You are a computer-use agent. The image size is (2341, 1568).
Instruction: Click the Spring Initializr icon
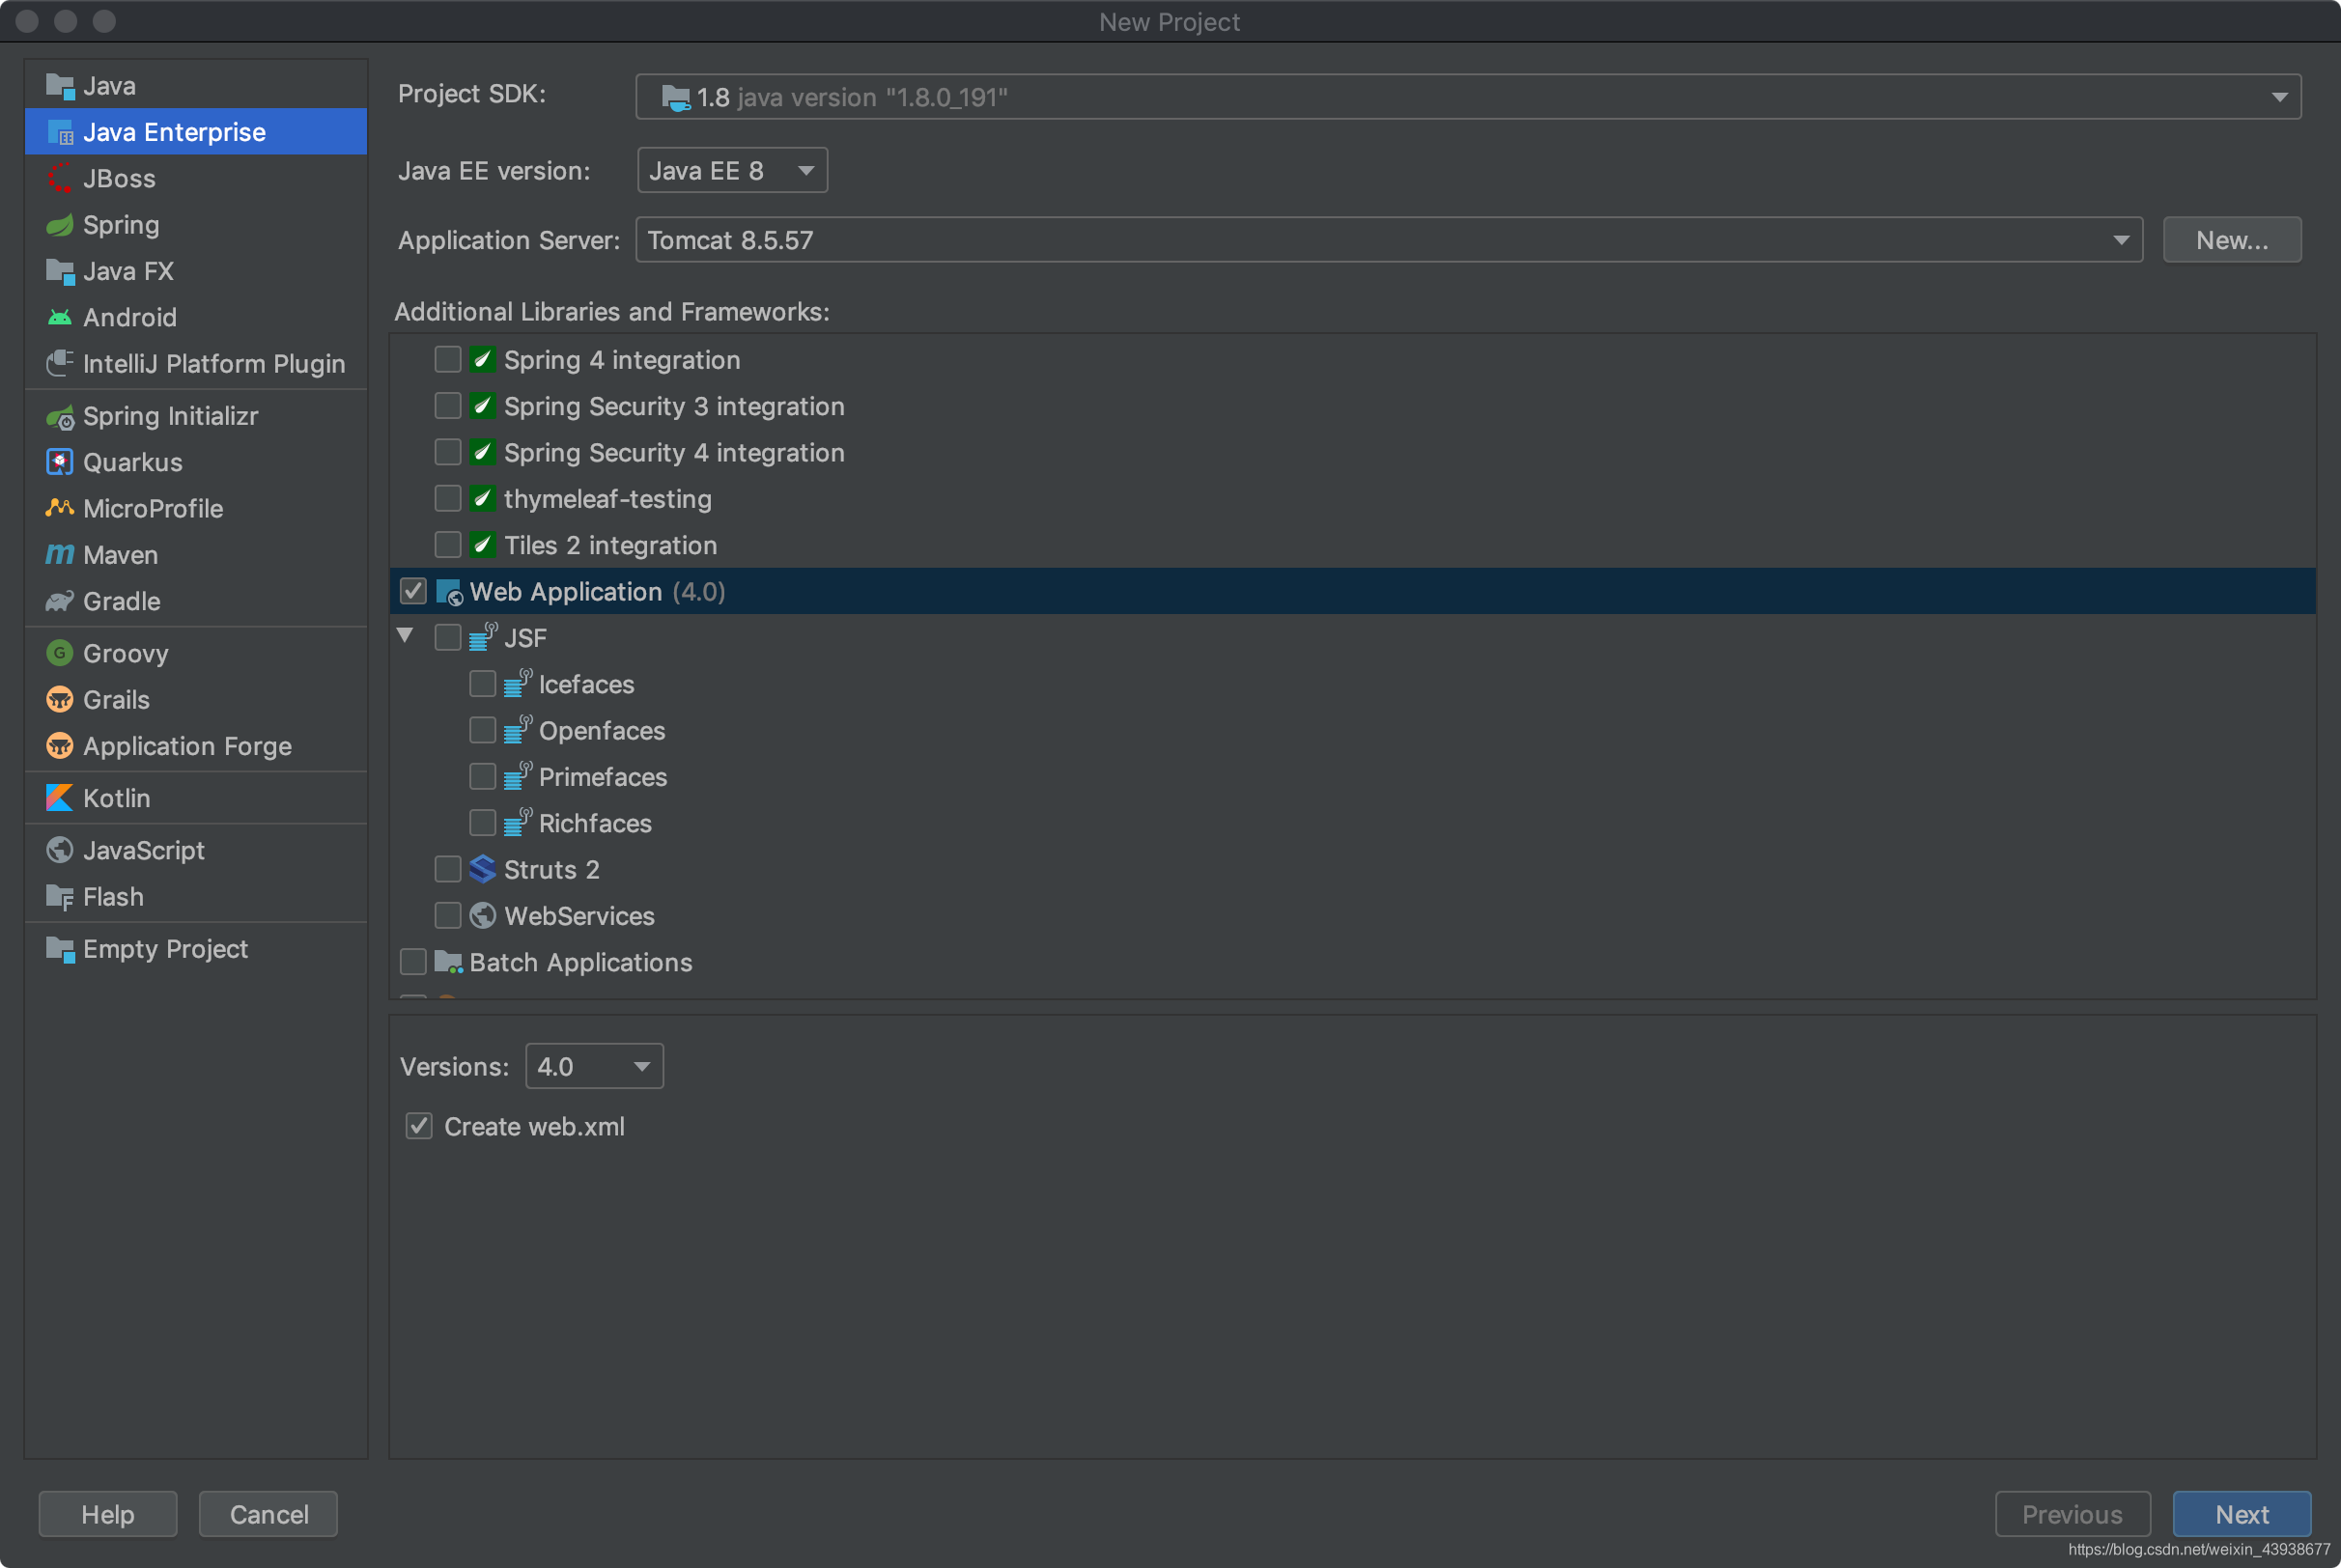point(60,417)
